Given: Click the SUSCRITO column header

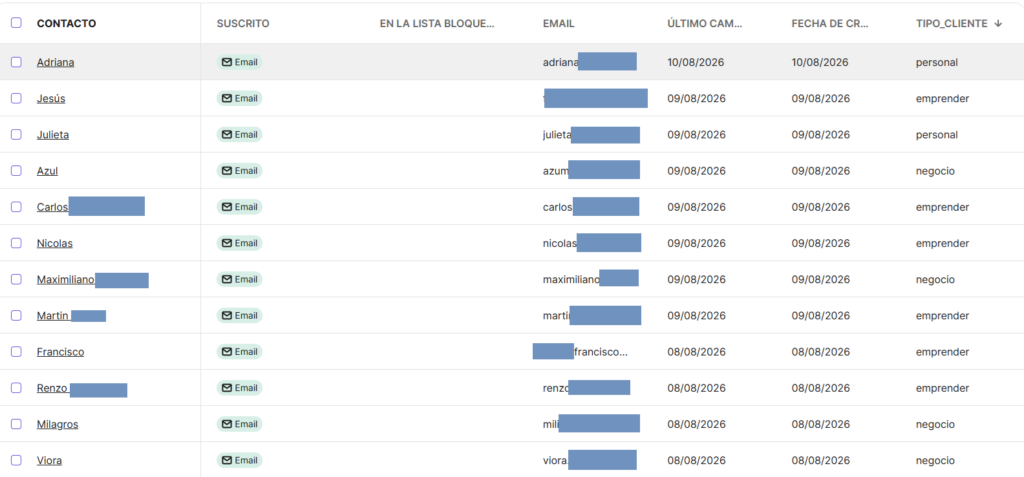Looking at the screenshot, I should 243,24.
